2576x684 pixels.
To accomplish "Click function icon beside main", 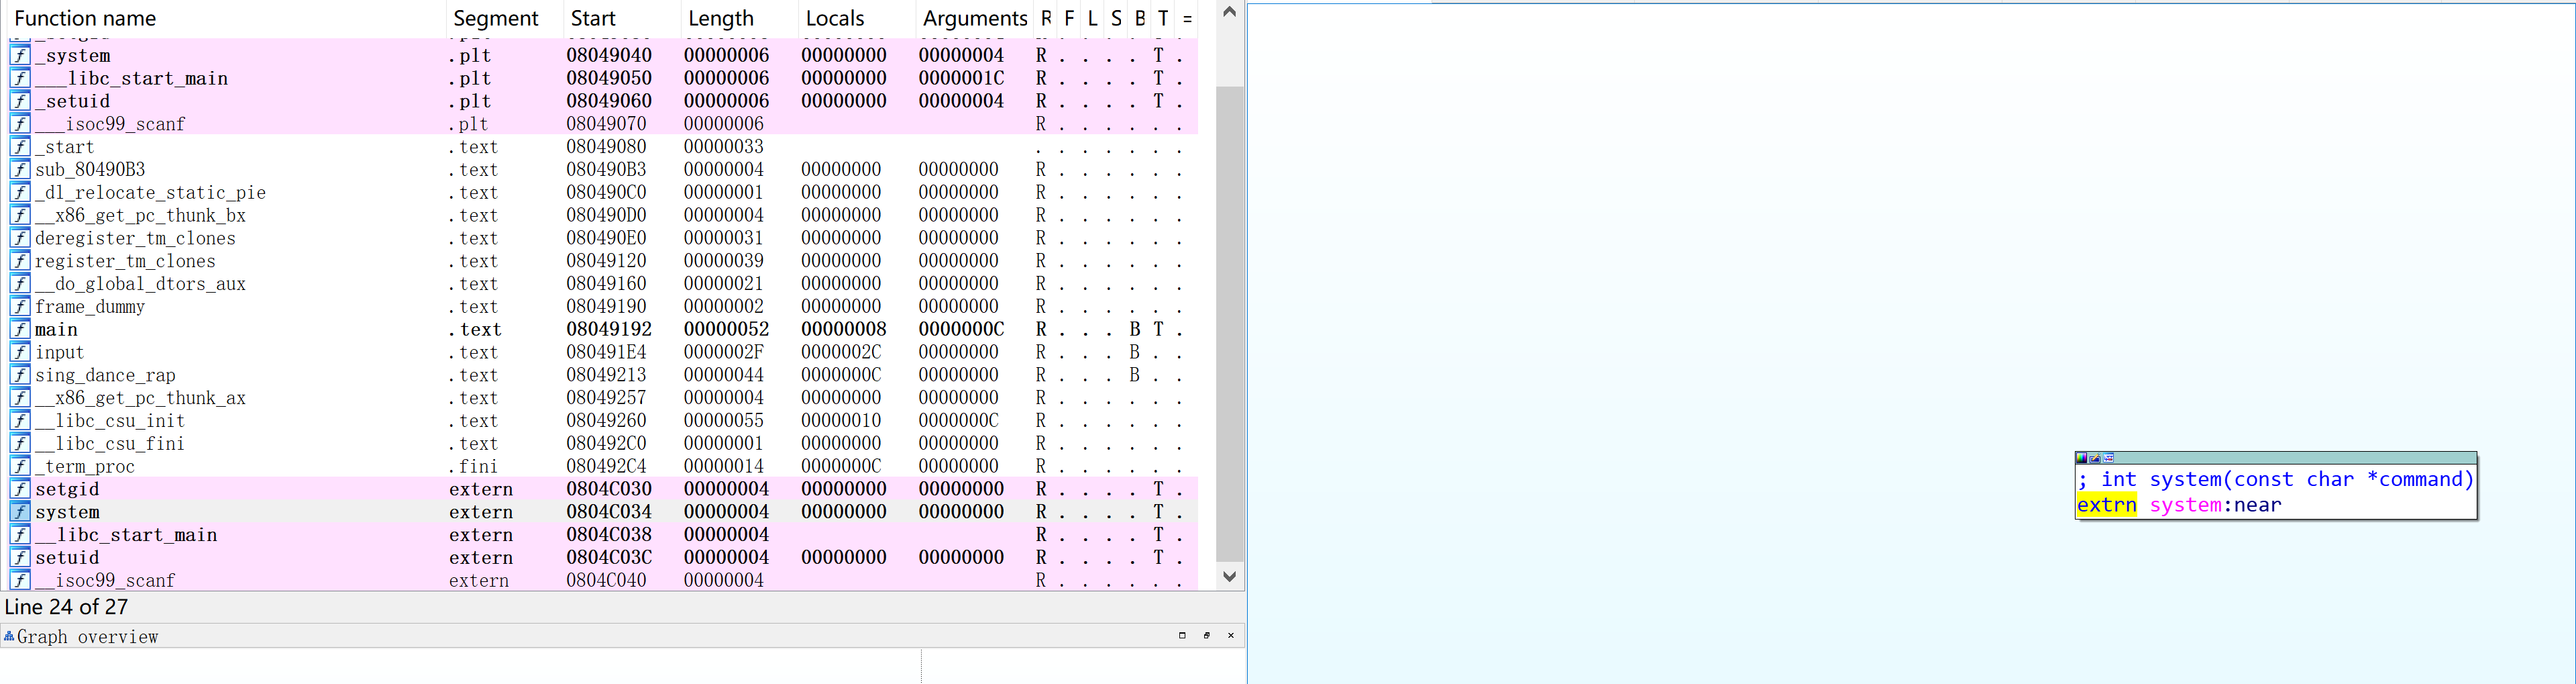I will 20,329.
